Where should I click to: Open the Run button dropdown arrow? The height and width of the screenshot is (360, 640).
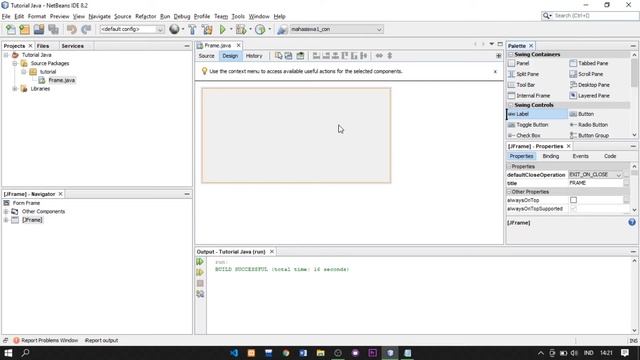tap(231, 29)
